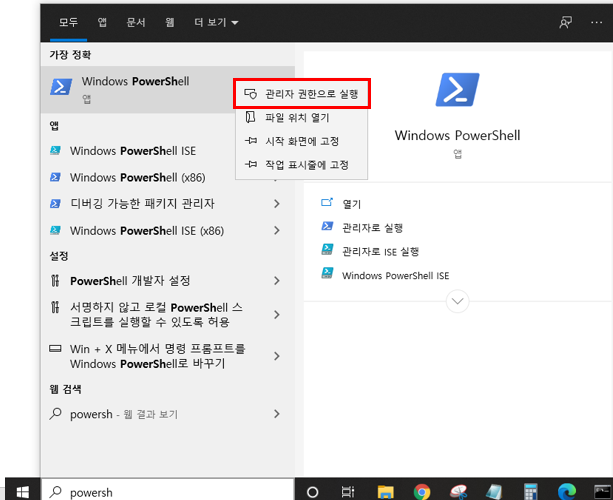Open Task View on the taskbar
The height and width of the screenshot is (500, 613).
pos(348,492)
